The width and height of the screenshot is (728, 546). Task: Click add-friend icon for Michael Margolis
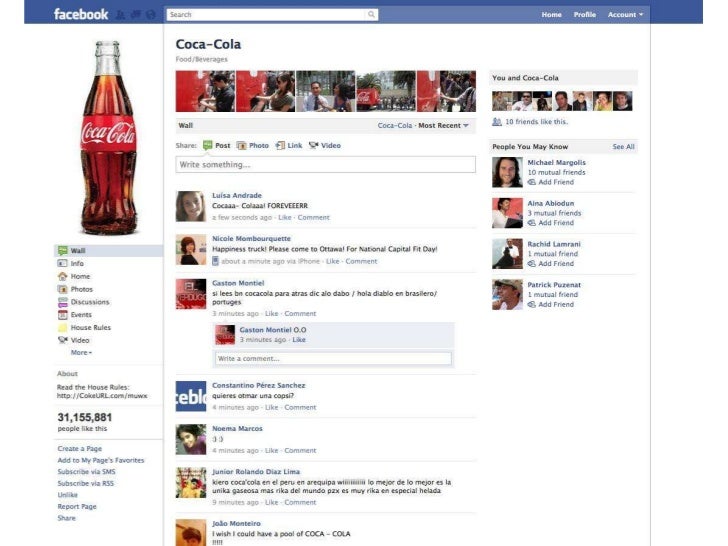coord(532,182)
